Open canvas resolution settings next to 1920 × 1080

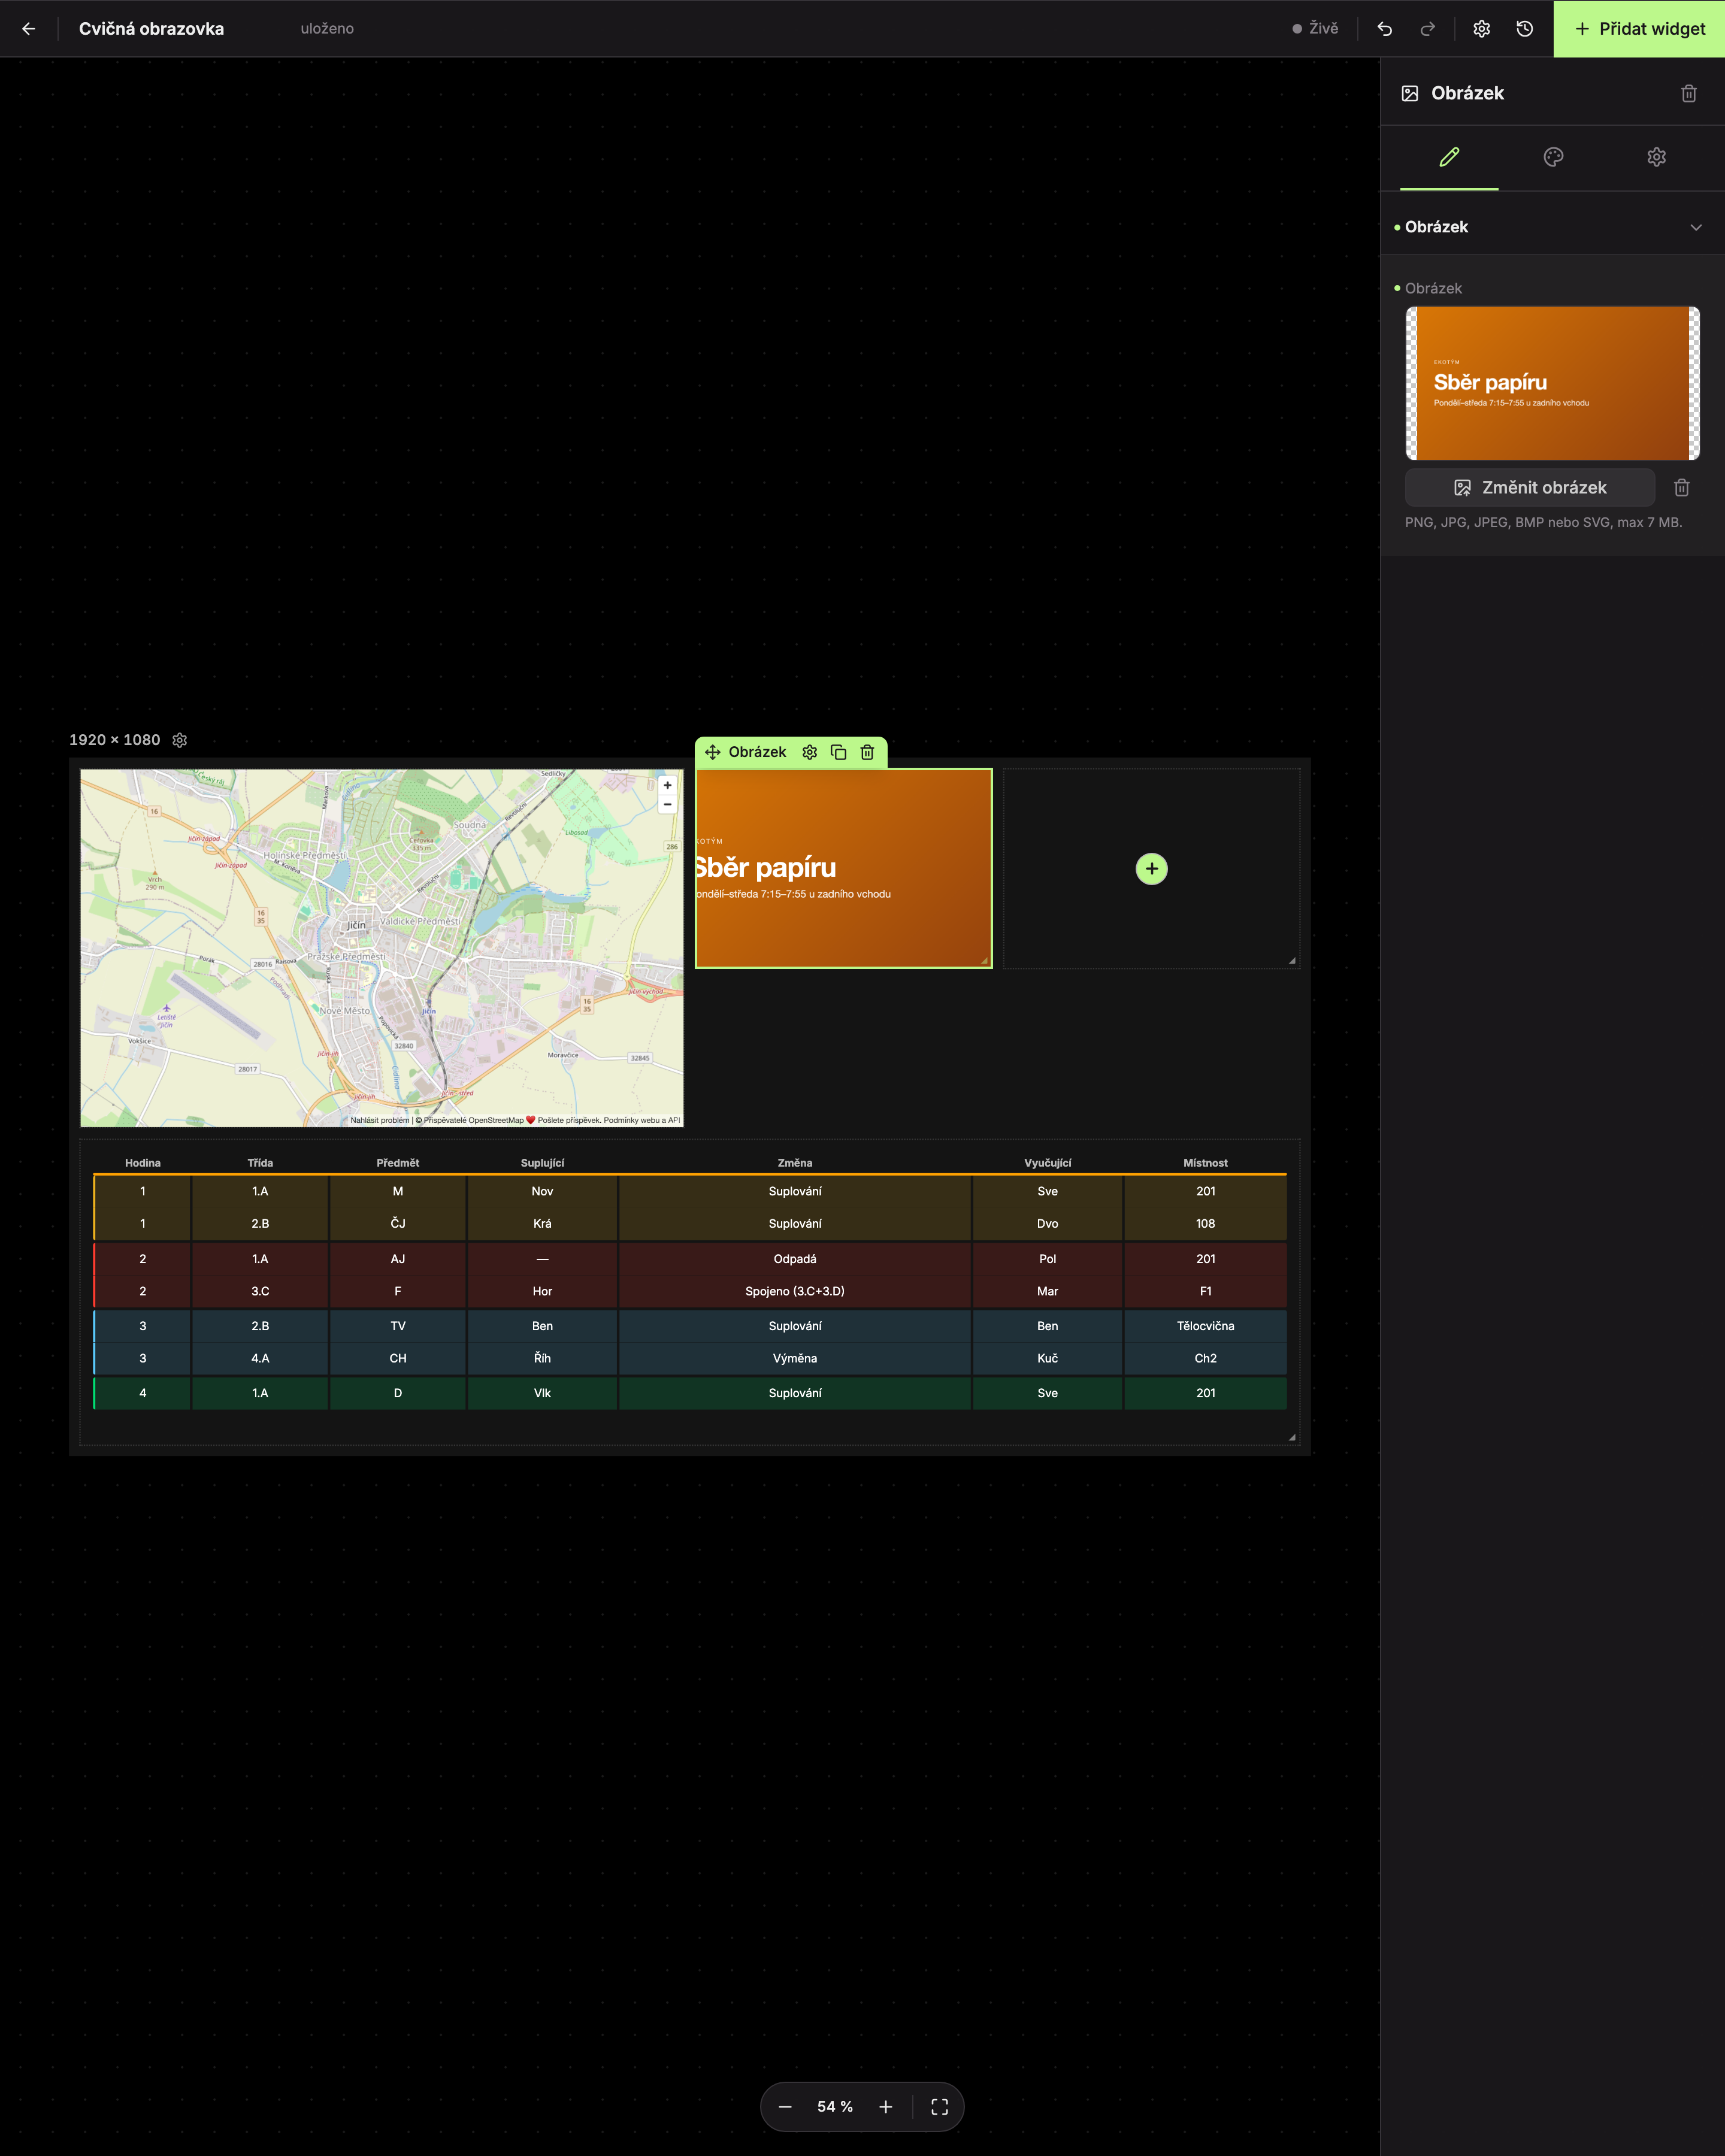(180, 740)
